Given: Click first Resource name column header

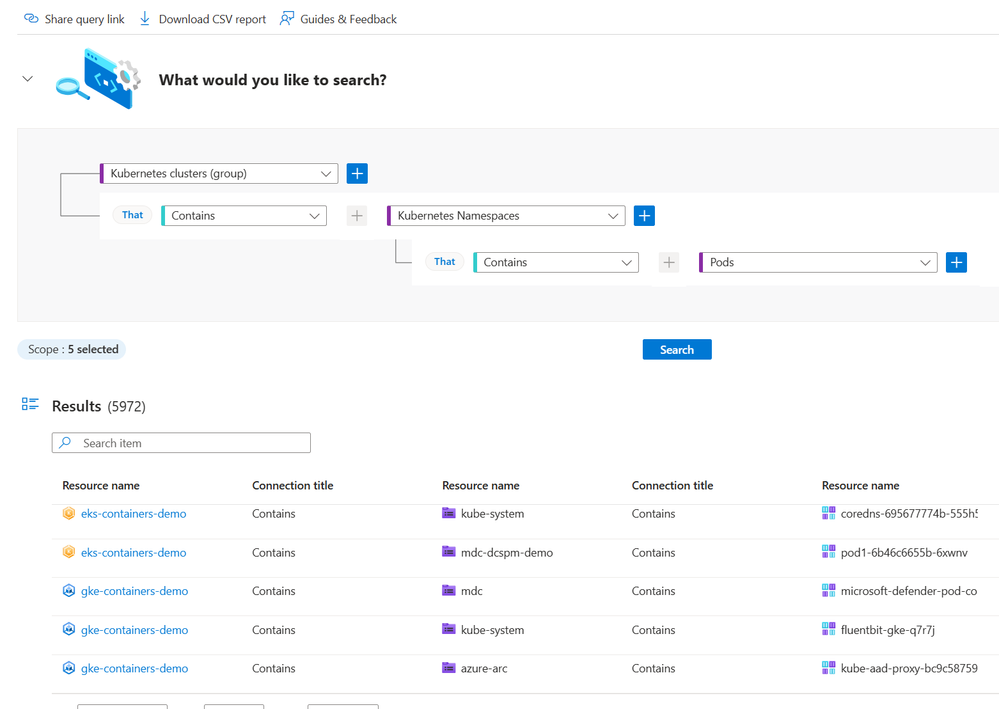Looking at the screenshot, I should [101, 485].
